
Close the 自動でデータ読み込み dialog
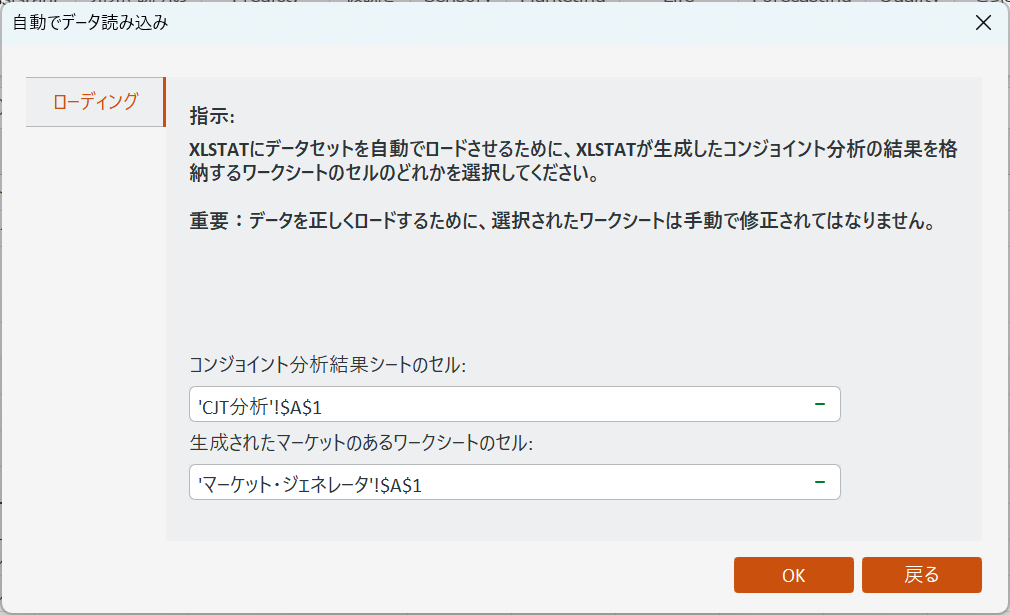pyautogui.click(x=983, y=24)
